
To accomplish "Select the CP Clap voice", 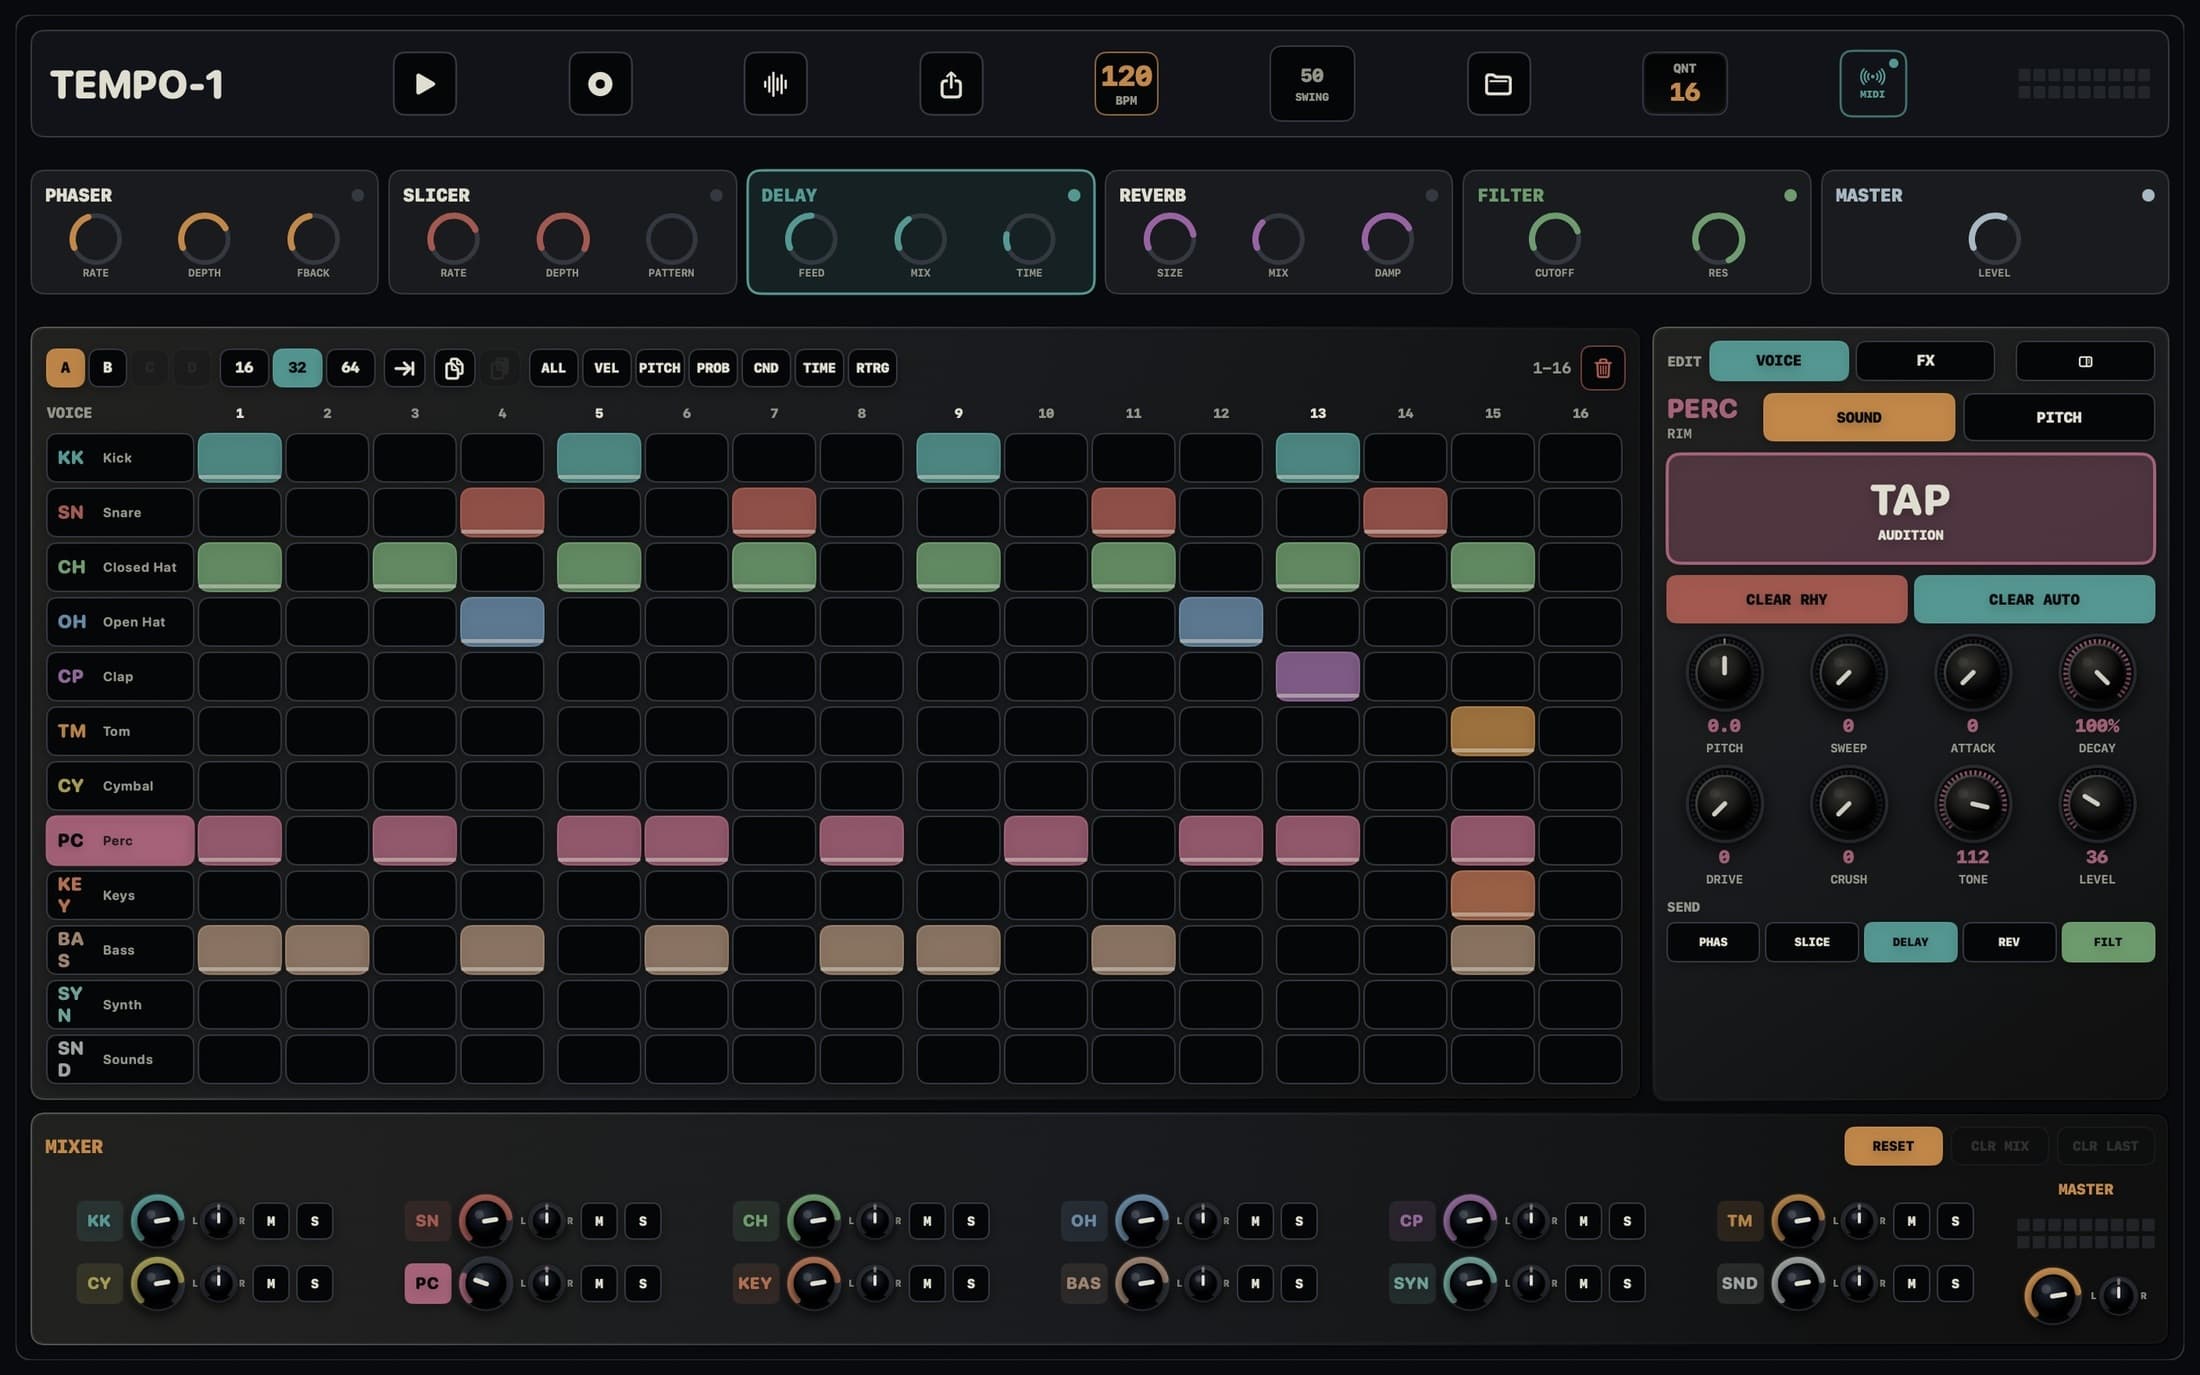I will point(120,676).
